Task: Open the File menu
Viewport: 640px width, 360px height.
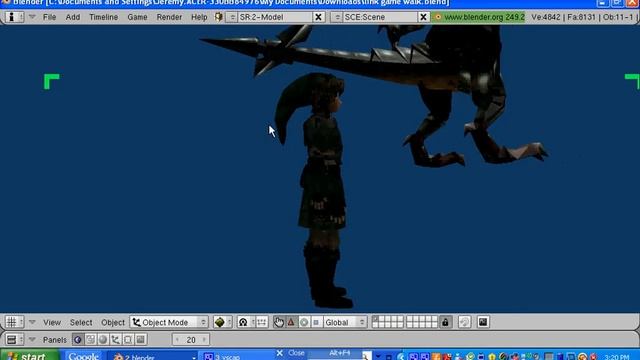Action: (49, 17)
